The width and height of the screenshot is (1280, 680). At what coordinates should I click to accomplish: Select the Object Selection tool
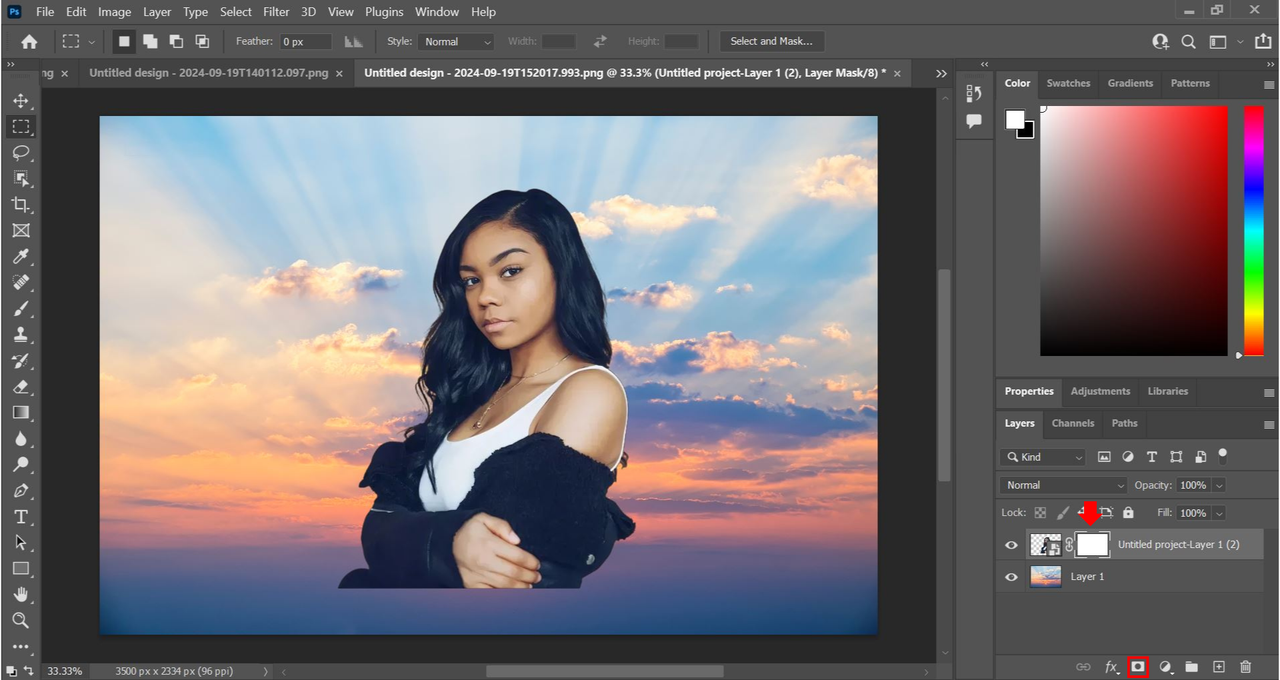21,179
